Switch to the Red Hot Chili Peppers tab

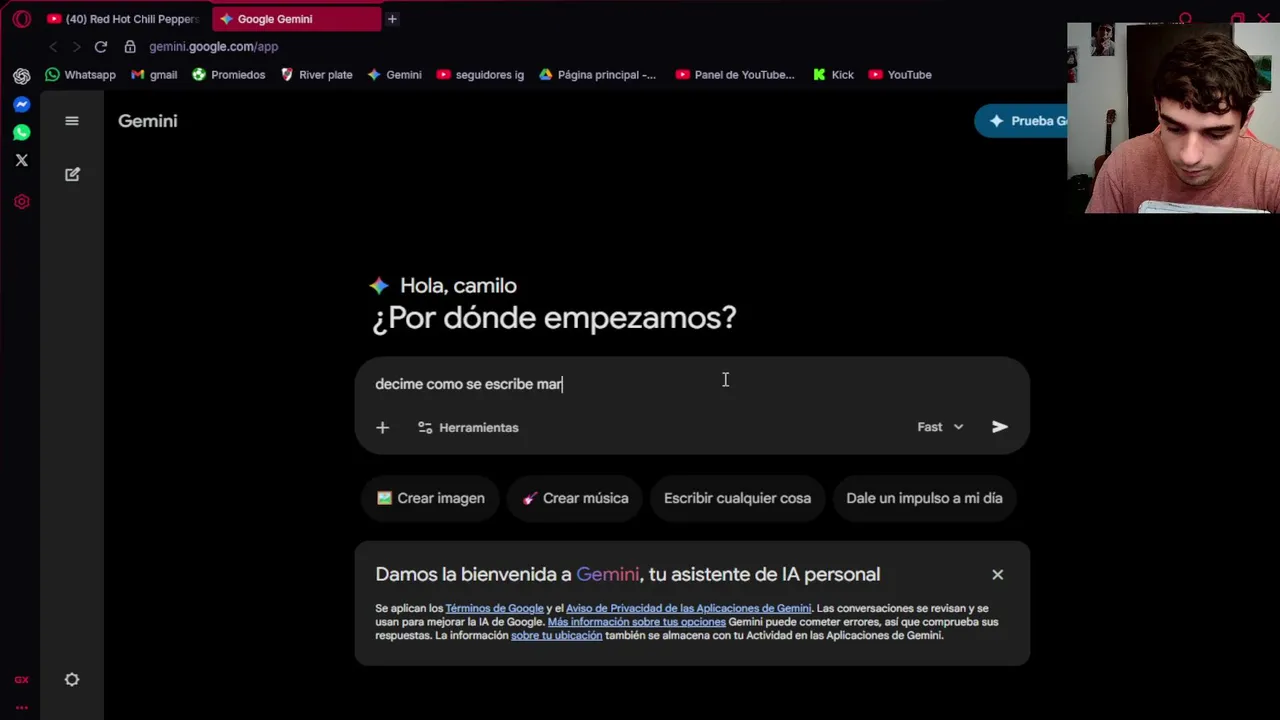[x=124, y=19]
